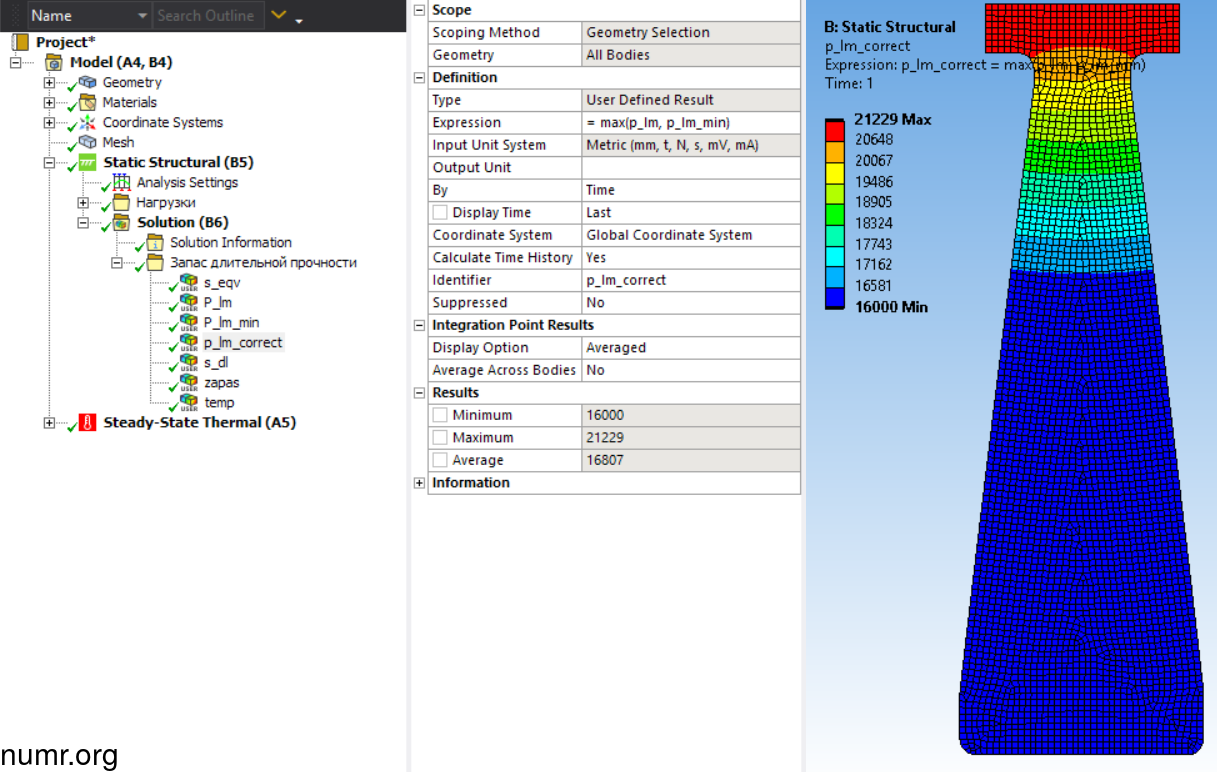
Task: Expand the Information section
Action: click(419, 483)
